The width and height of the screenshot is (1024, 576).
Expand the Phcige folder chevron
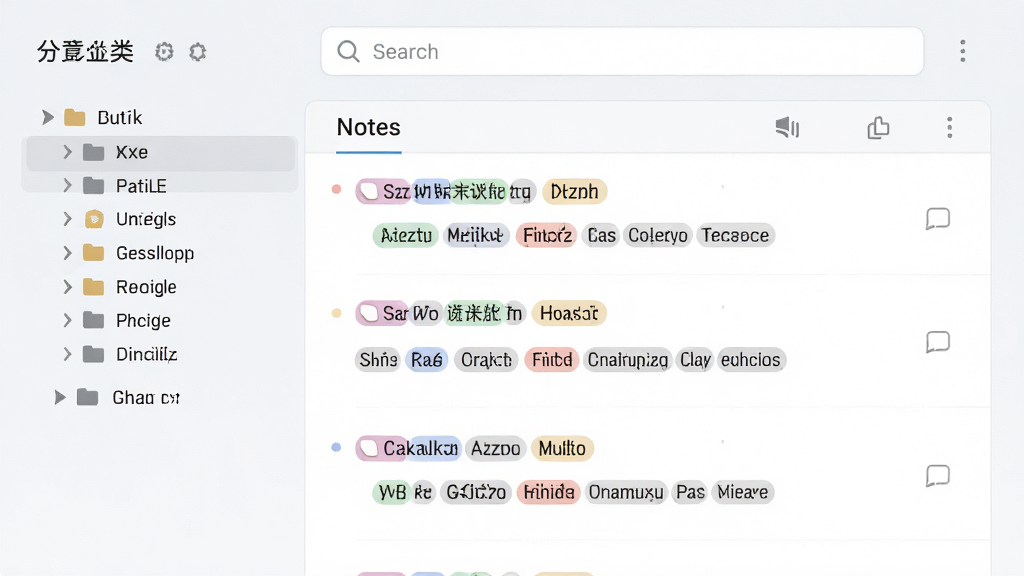pyautogui.click(x=67, y=320)
